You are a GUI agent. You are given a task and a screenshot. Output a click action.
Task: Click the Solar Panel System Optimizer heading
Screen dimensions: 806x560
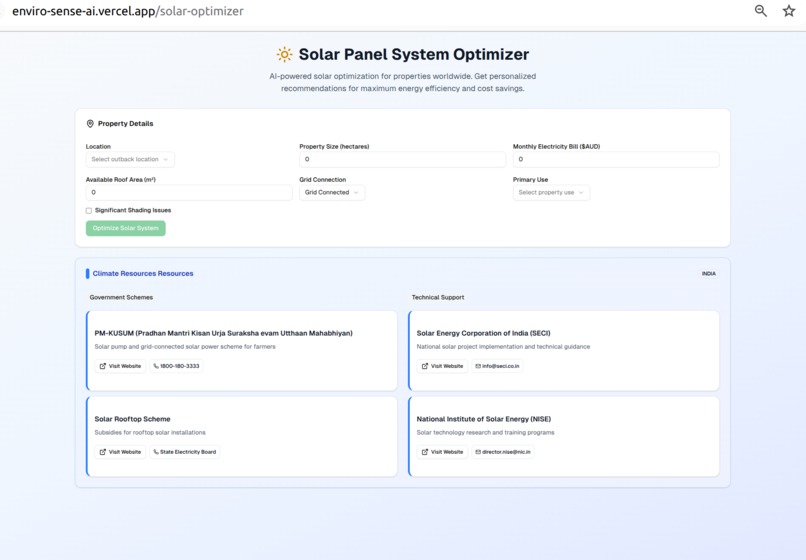[414, 55]
